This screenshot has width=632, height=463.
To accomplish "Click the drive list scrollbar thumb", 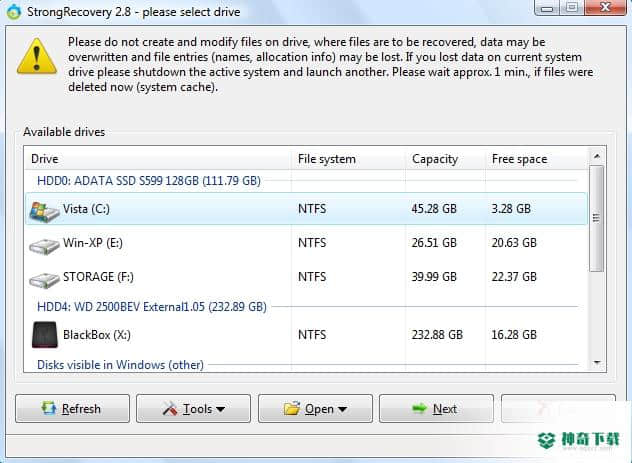I will [x=597, y=218].
